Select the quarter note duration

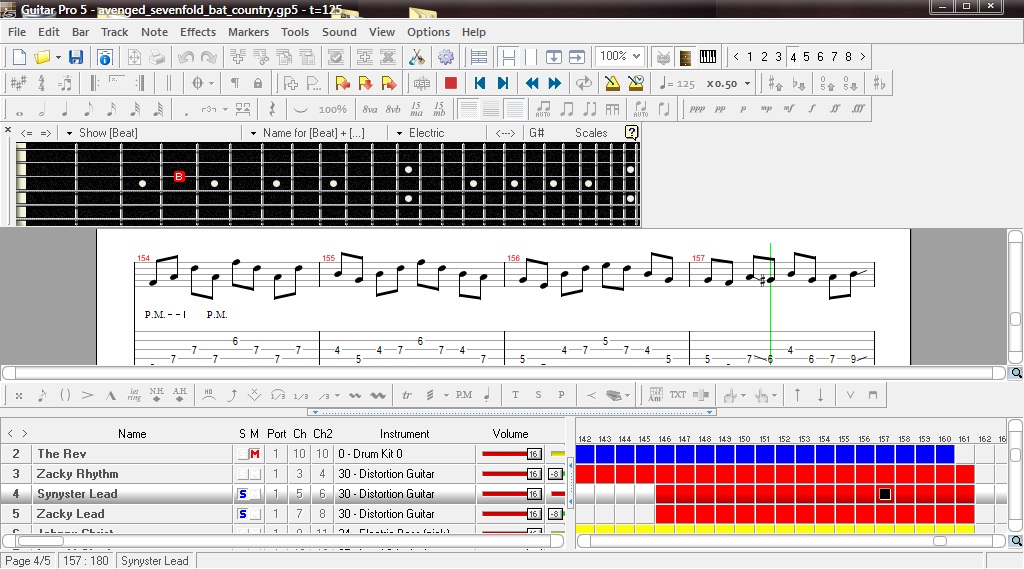(65, 110)
